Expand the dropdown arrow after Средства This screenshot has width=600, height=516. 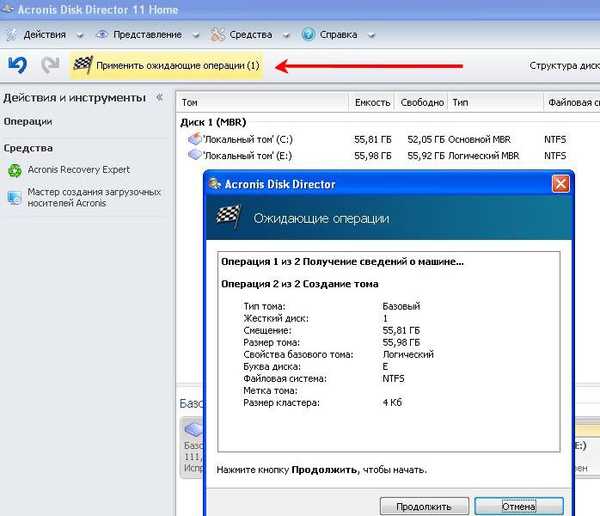coord(286,36)
